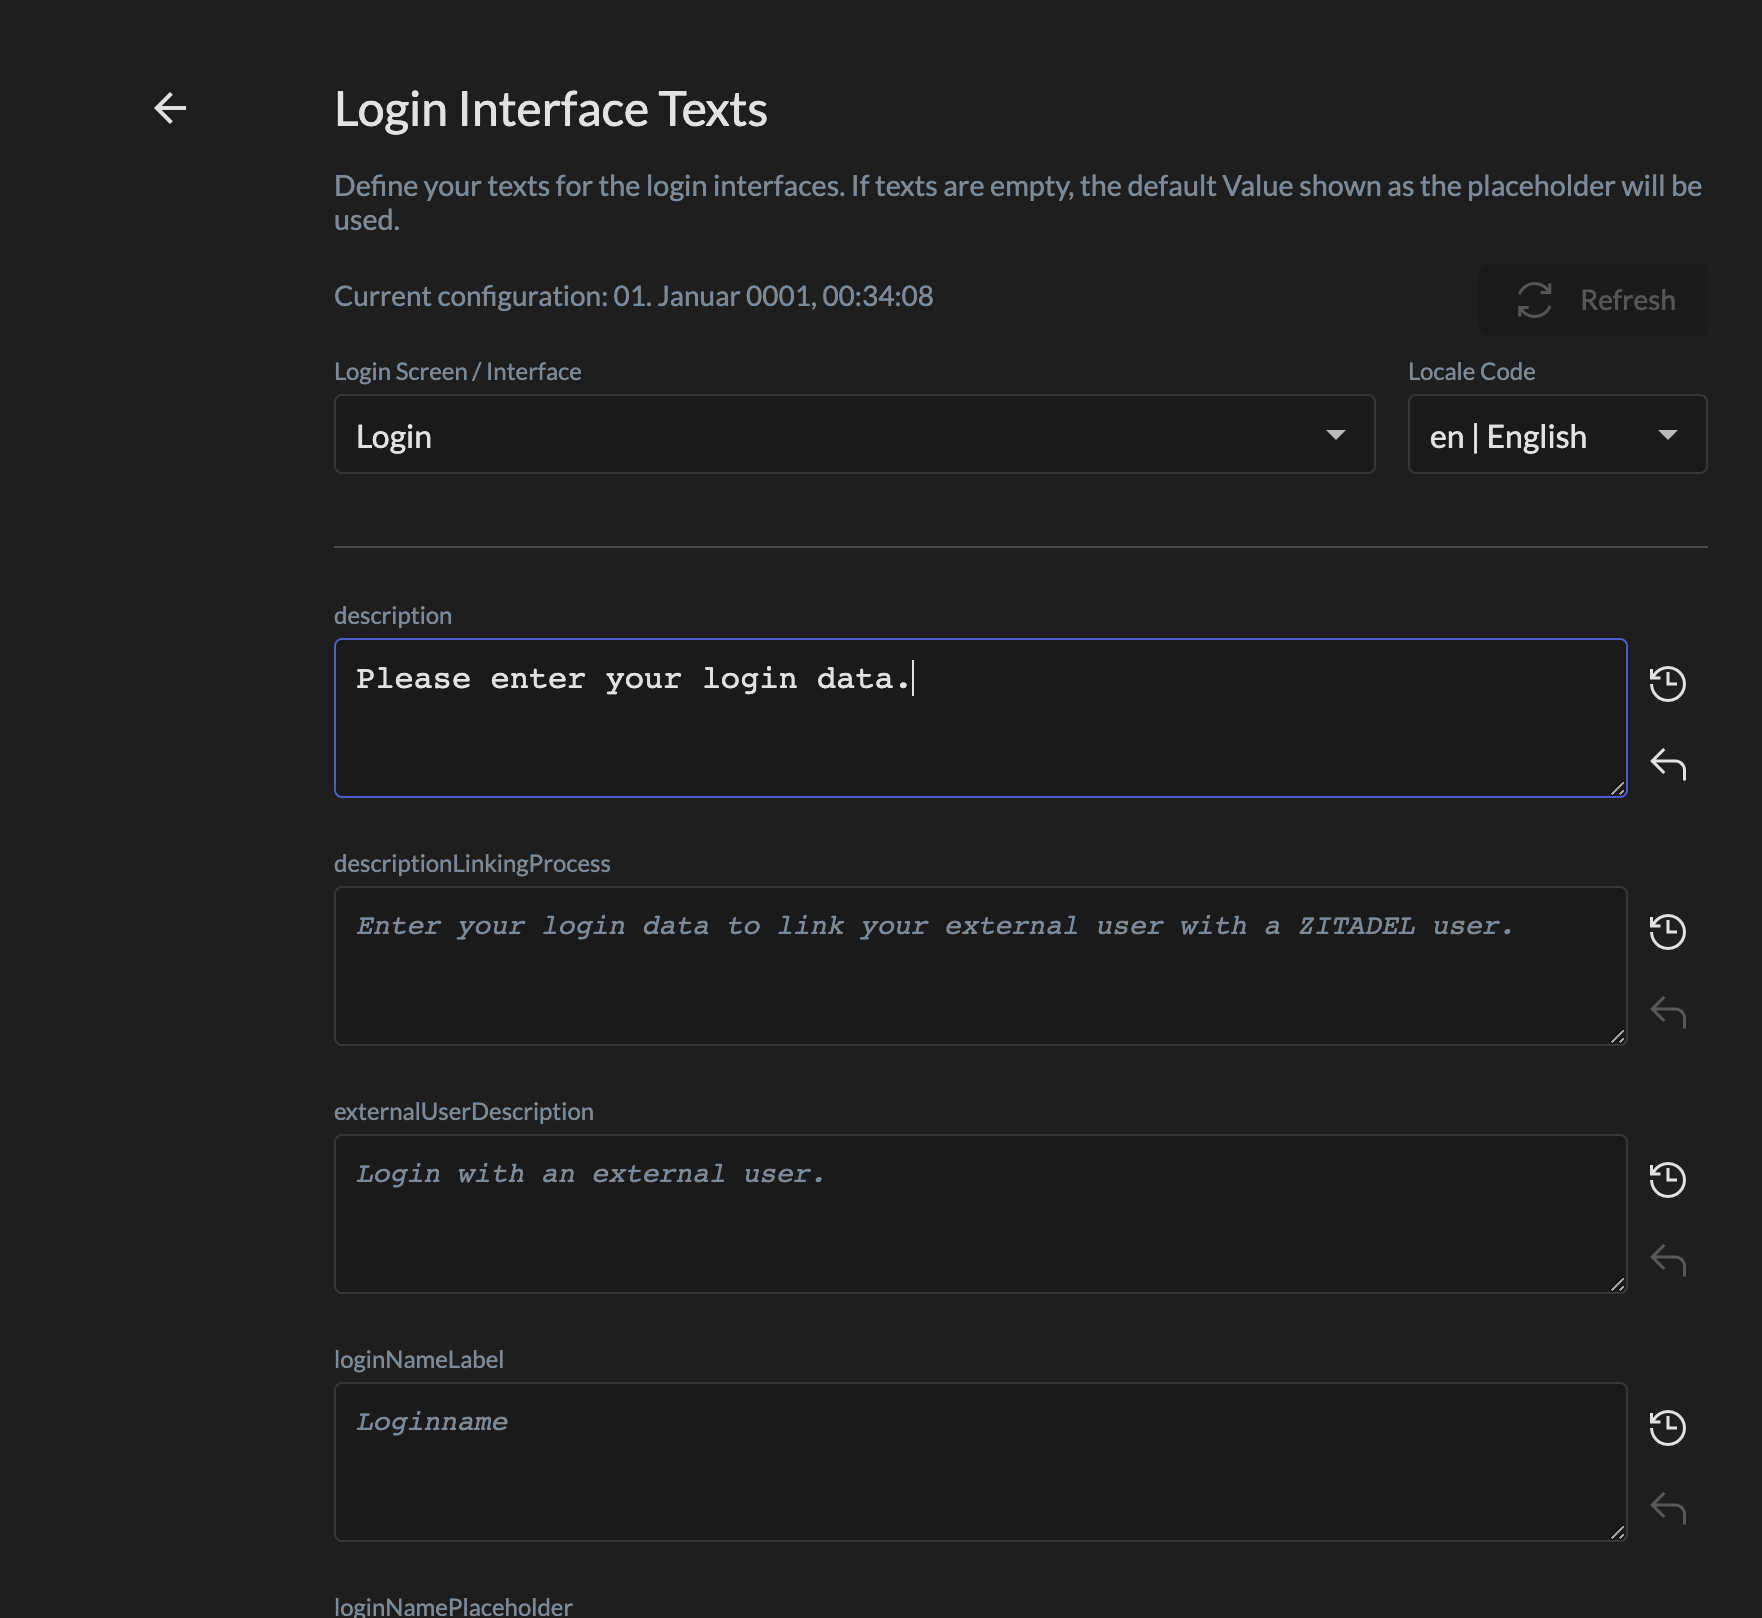Click the clock-history icon beside descriptionLinkingProcess field
Screen dimensions: 1762x1618
tap(1667, 932)
